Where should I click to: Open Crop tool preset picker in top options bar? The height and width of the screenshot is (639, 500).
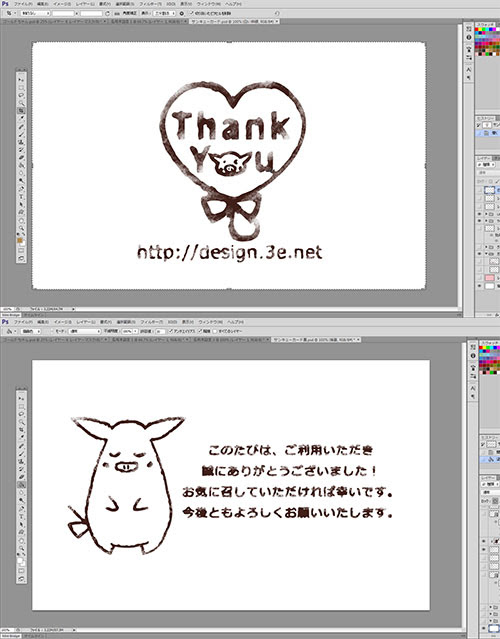[x=10, y=13]
